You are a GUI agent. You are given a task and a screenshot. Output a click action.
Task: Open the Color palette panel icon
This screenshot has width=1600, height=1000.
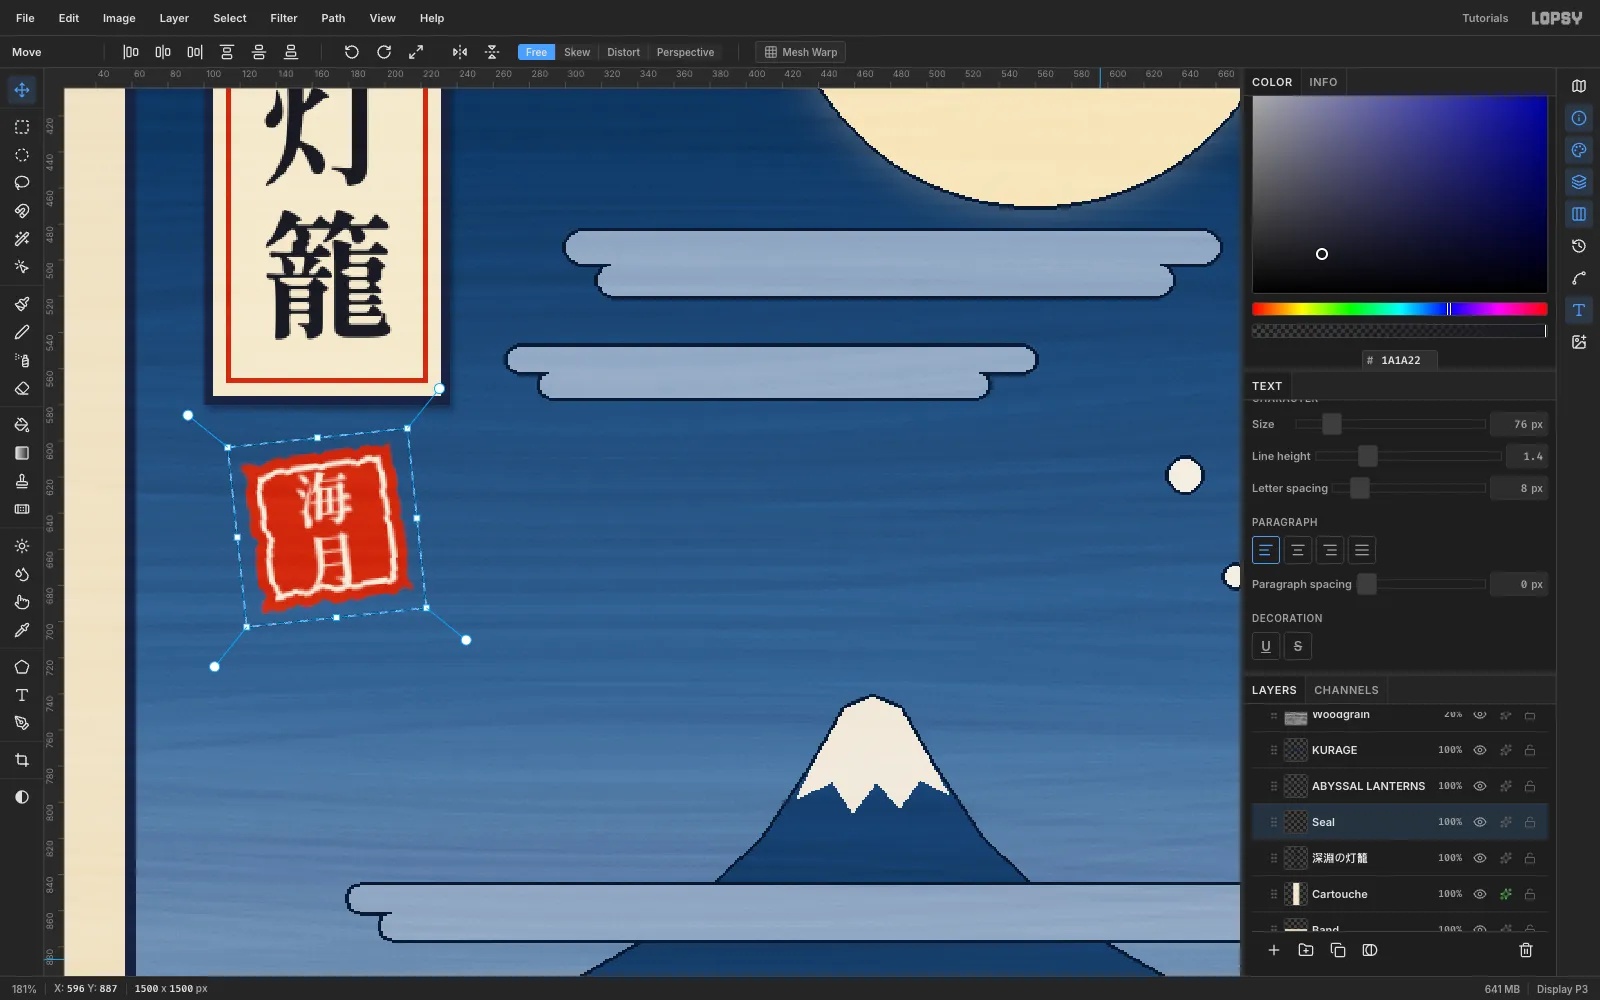(1579, 150)
